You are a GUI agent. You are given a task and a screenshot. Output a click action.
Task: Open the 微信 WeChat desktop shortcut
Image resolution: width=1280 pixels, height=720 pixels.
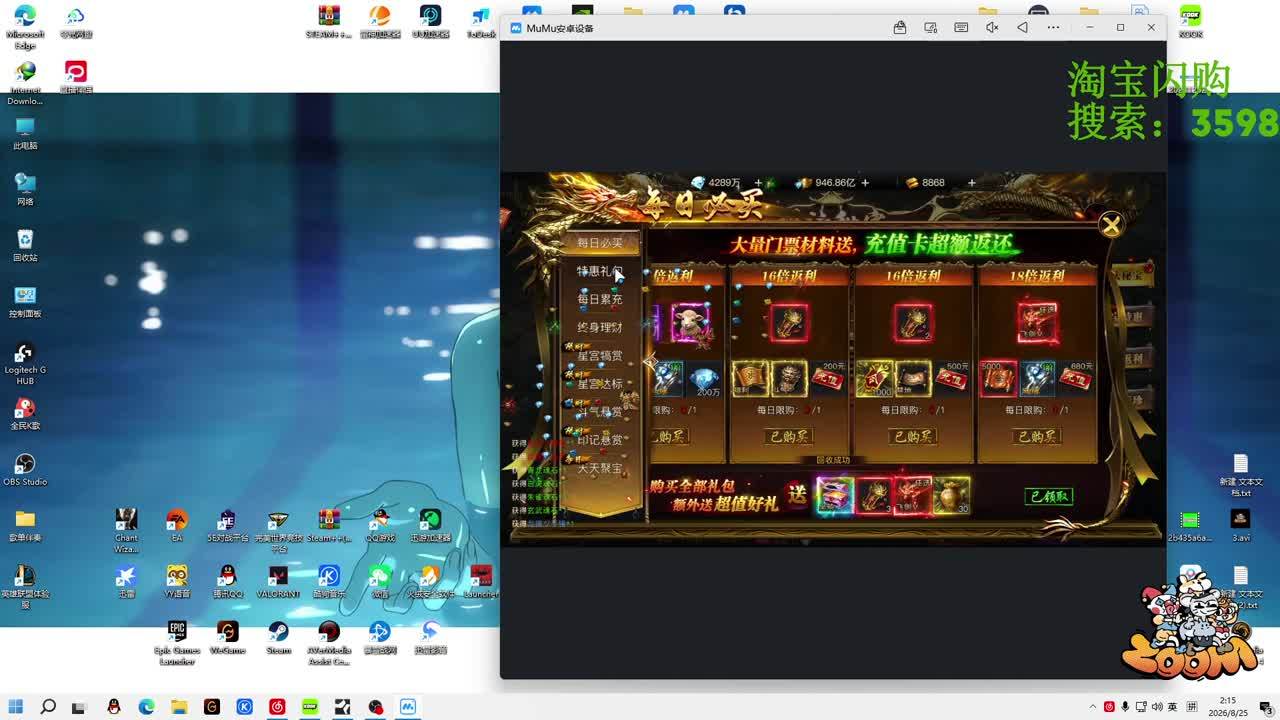(380, 582)
